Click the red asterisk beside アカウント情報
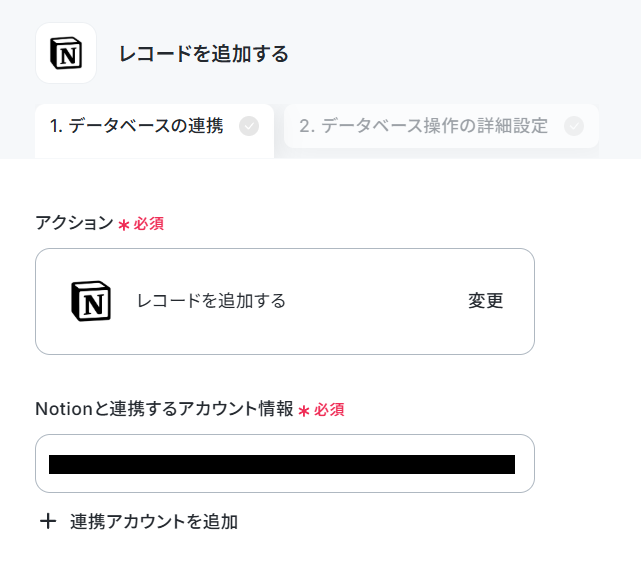 pos(304,411)
